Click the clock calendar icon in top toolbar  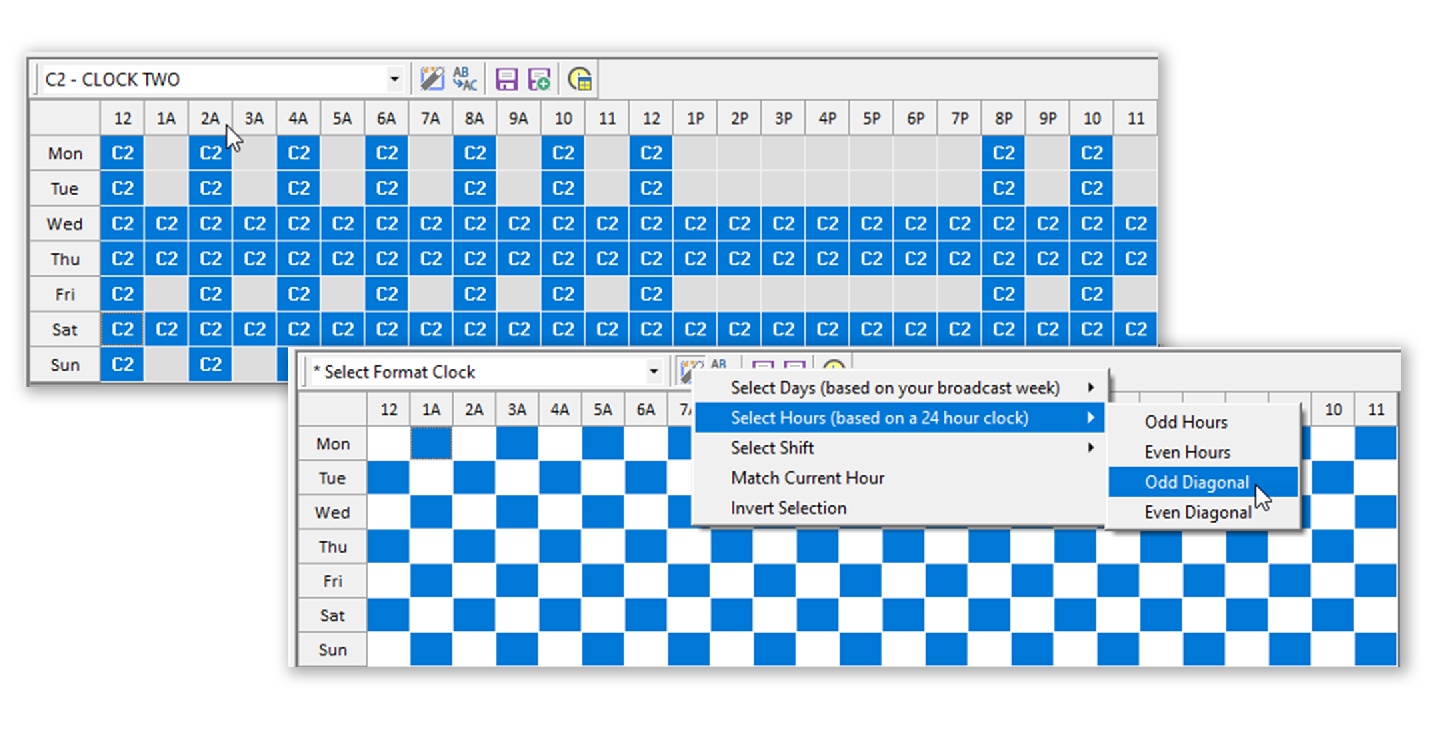click(x=579, y=79)
